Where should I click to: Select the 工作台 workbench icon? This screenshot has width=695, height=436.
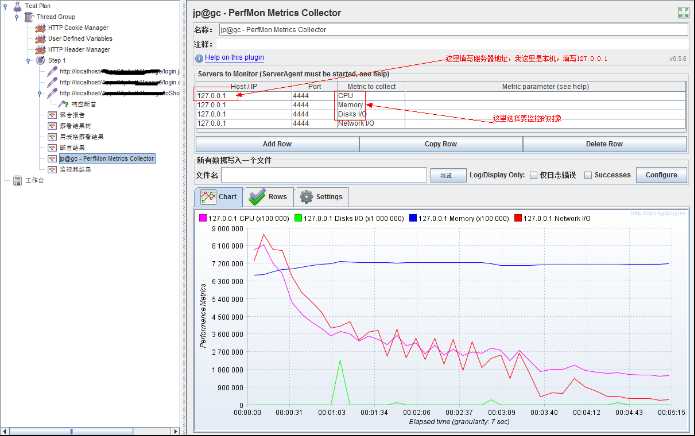pyautogui.click(x=17, y=180)
